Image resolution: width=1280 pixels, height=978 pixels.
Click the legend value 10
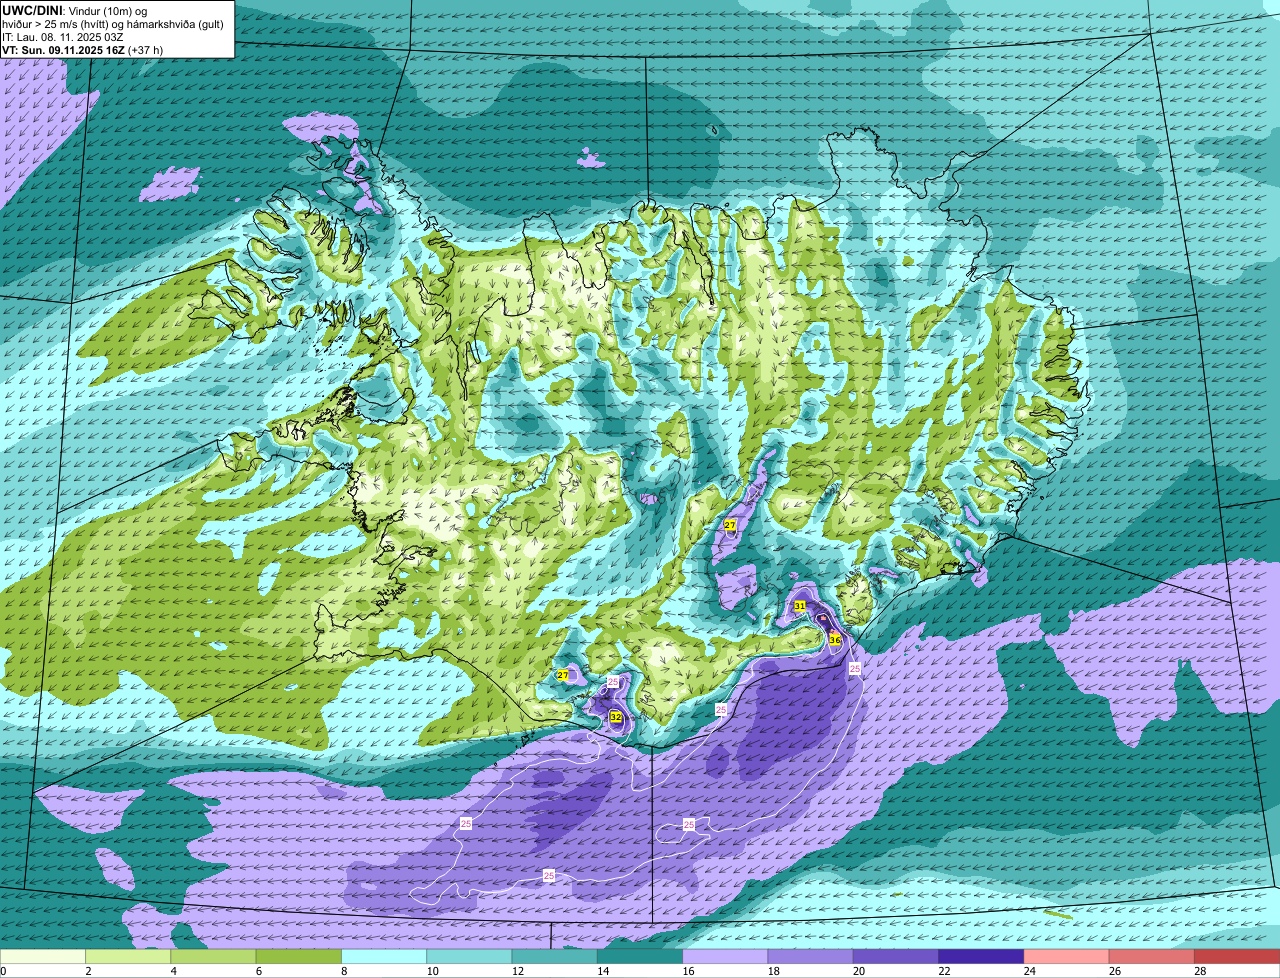(432, 971)
